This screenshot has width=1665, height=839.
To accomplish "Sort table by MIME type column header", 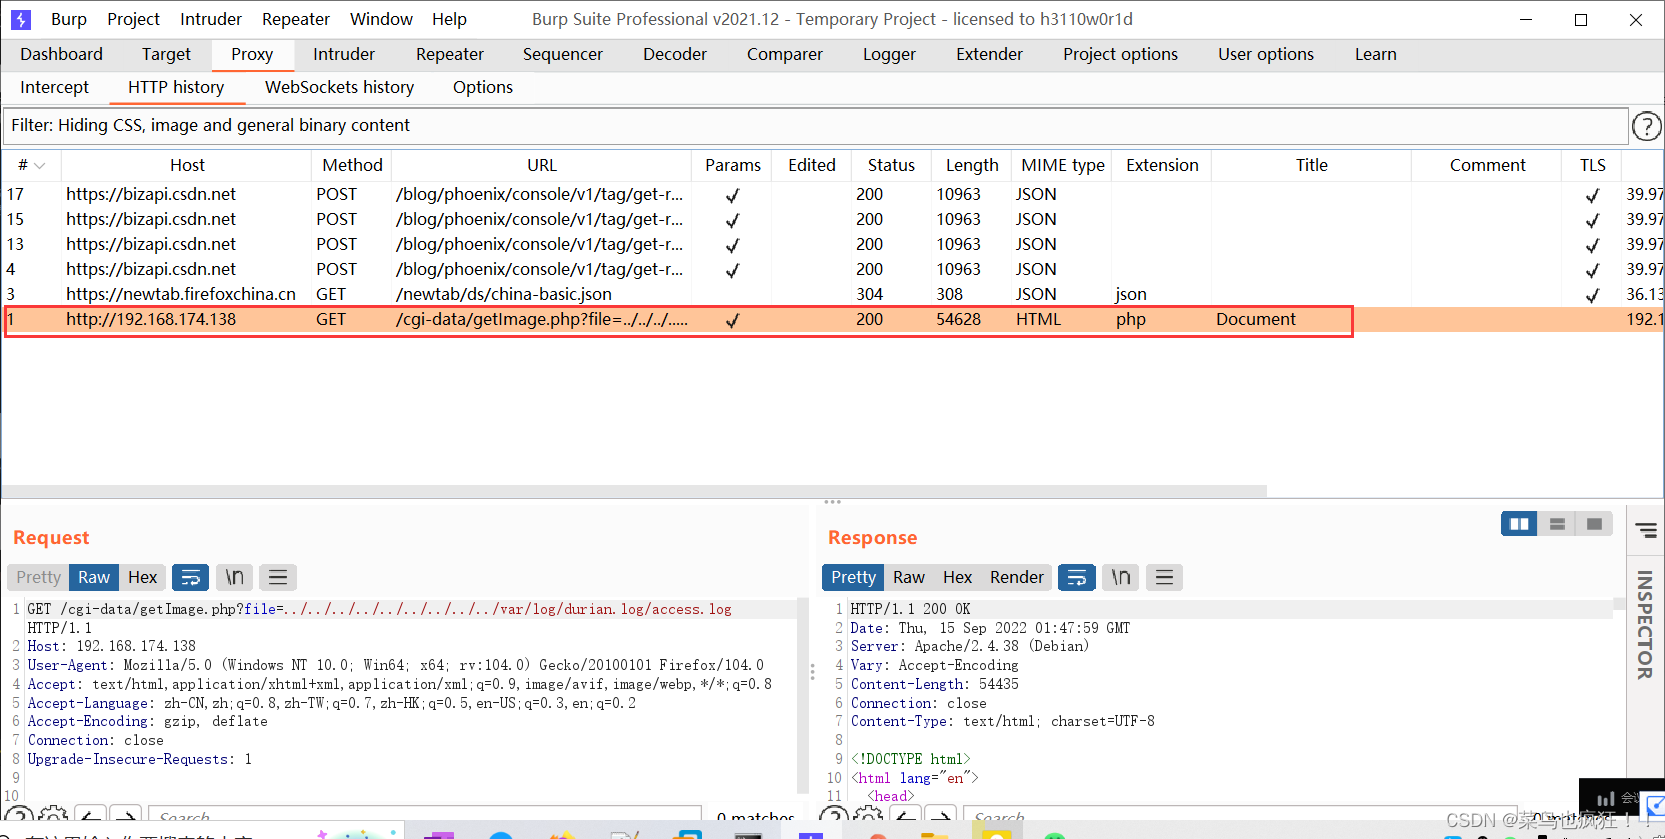I will point(1063,165).
